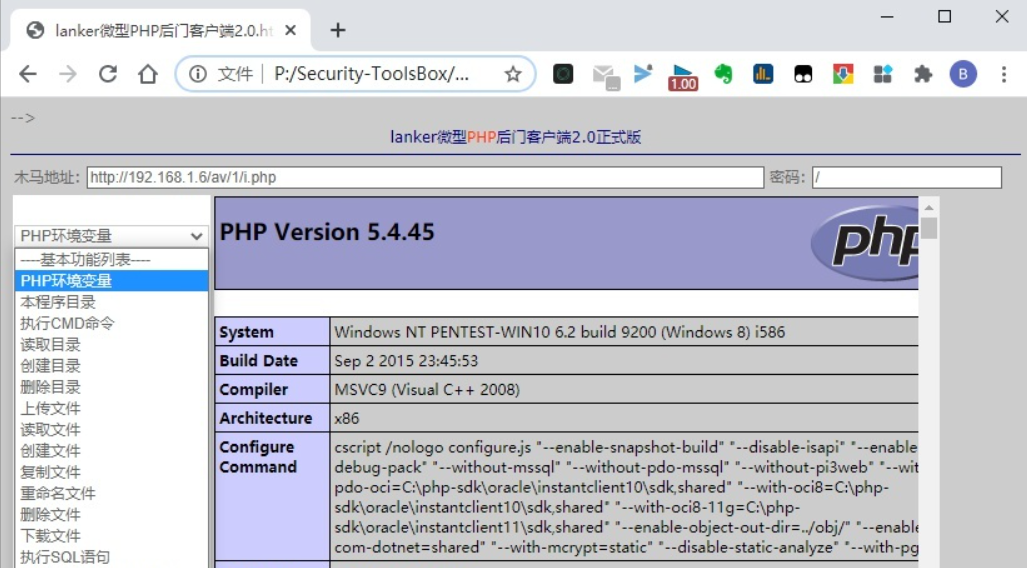The width and height of the screenshot is (1027, 568).
Task: Click the lanker微型PHP后门客户端2.0正式版 page title
Action: point(515,137)
